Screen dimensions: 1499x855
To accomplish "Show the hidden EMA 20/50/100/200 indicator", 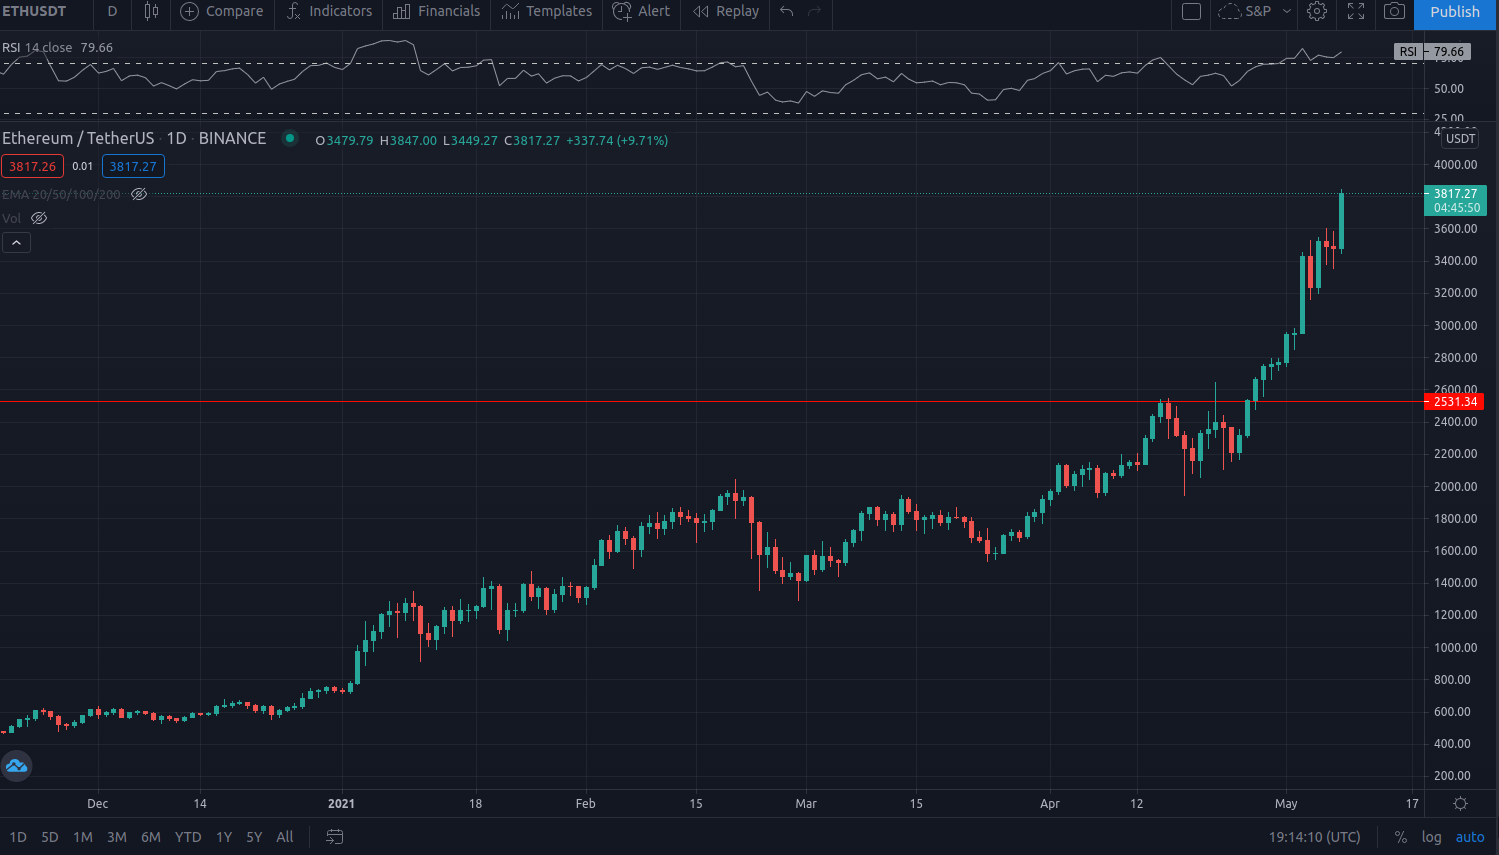I will click(x=139, y=194).
